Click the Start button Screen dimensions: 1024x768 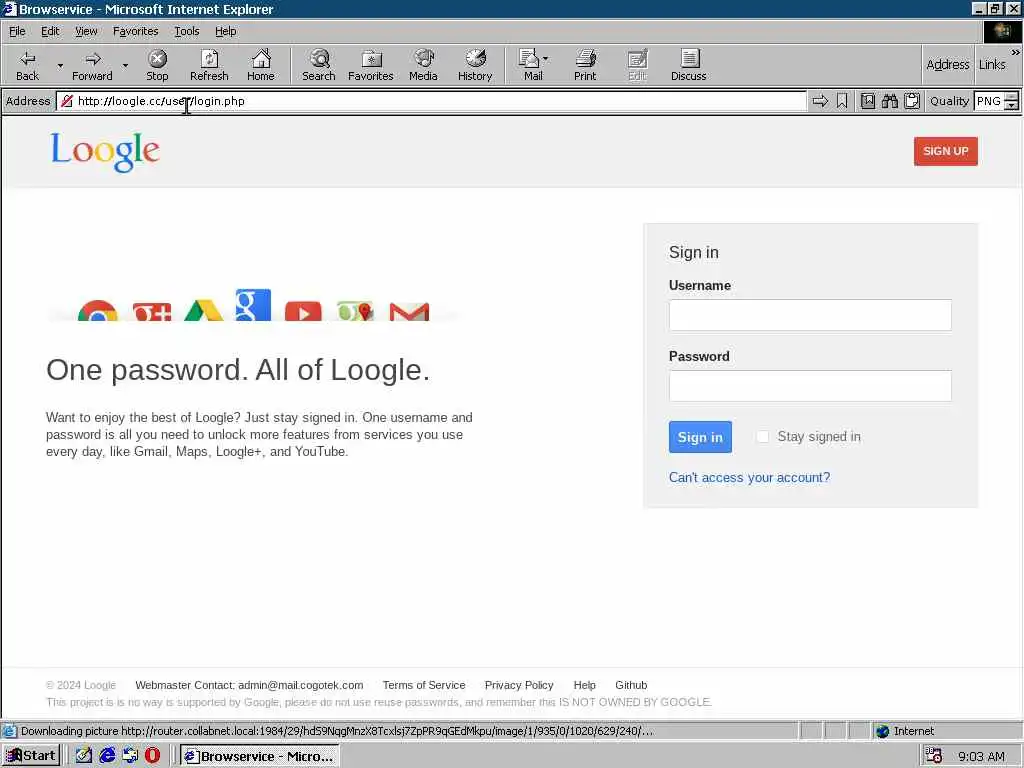(x=31, y=756)
